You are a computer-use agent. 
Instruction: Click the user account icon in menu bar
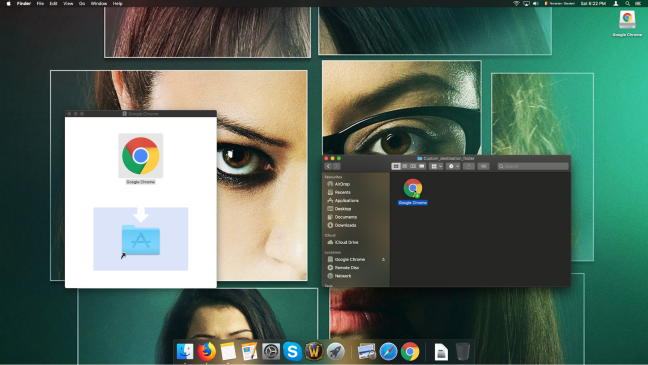pos(616,3)
